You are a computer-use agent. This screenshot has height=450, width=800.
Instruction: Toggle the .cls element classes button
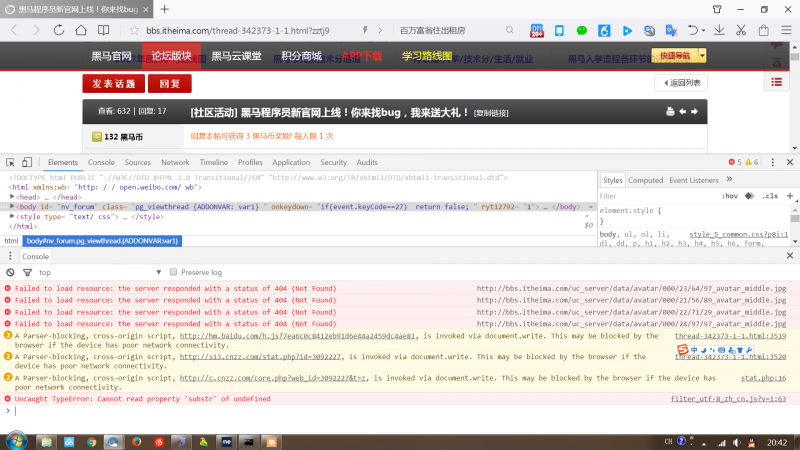770,196
